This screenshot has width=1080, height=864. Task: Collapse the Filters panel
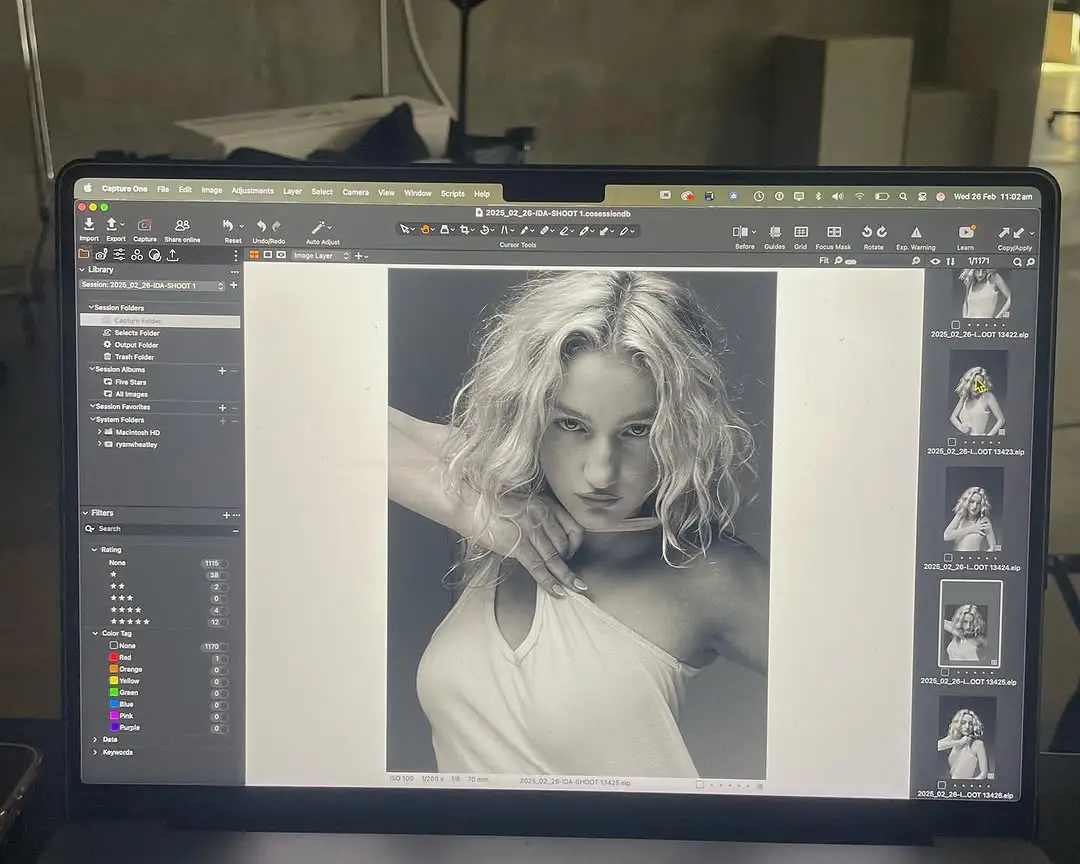point(85,513)
